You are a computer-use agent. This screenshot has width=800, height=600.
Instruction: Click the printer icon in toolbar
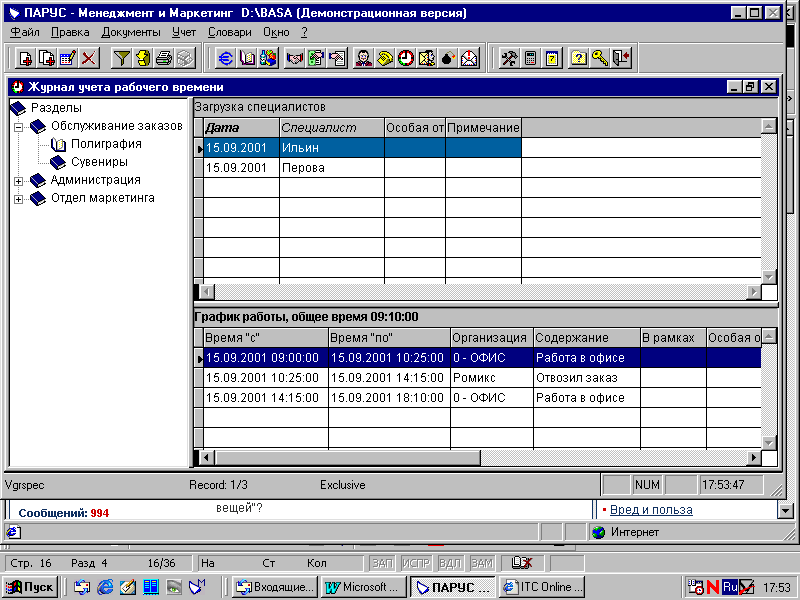[164, 58]
